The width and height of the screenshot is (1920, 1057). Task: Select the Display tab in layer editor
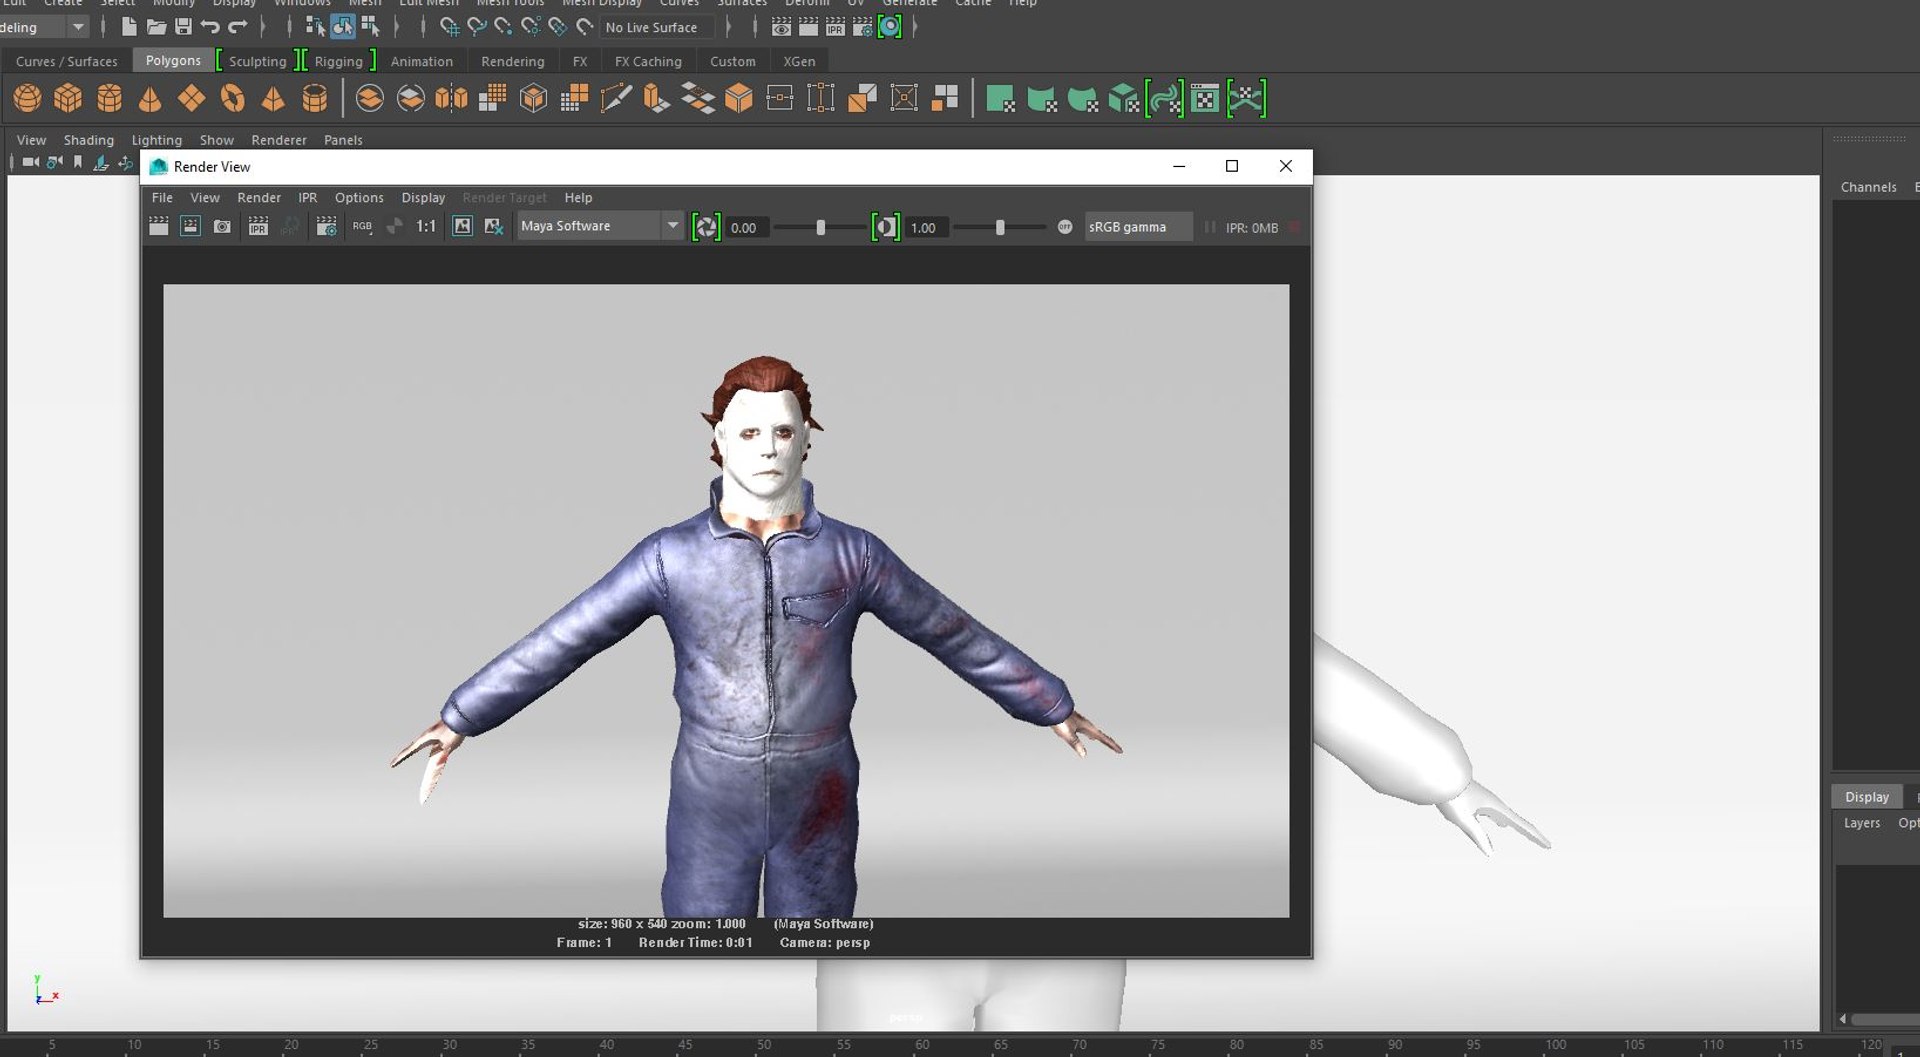pos(1867,797)
